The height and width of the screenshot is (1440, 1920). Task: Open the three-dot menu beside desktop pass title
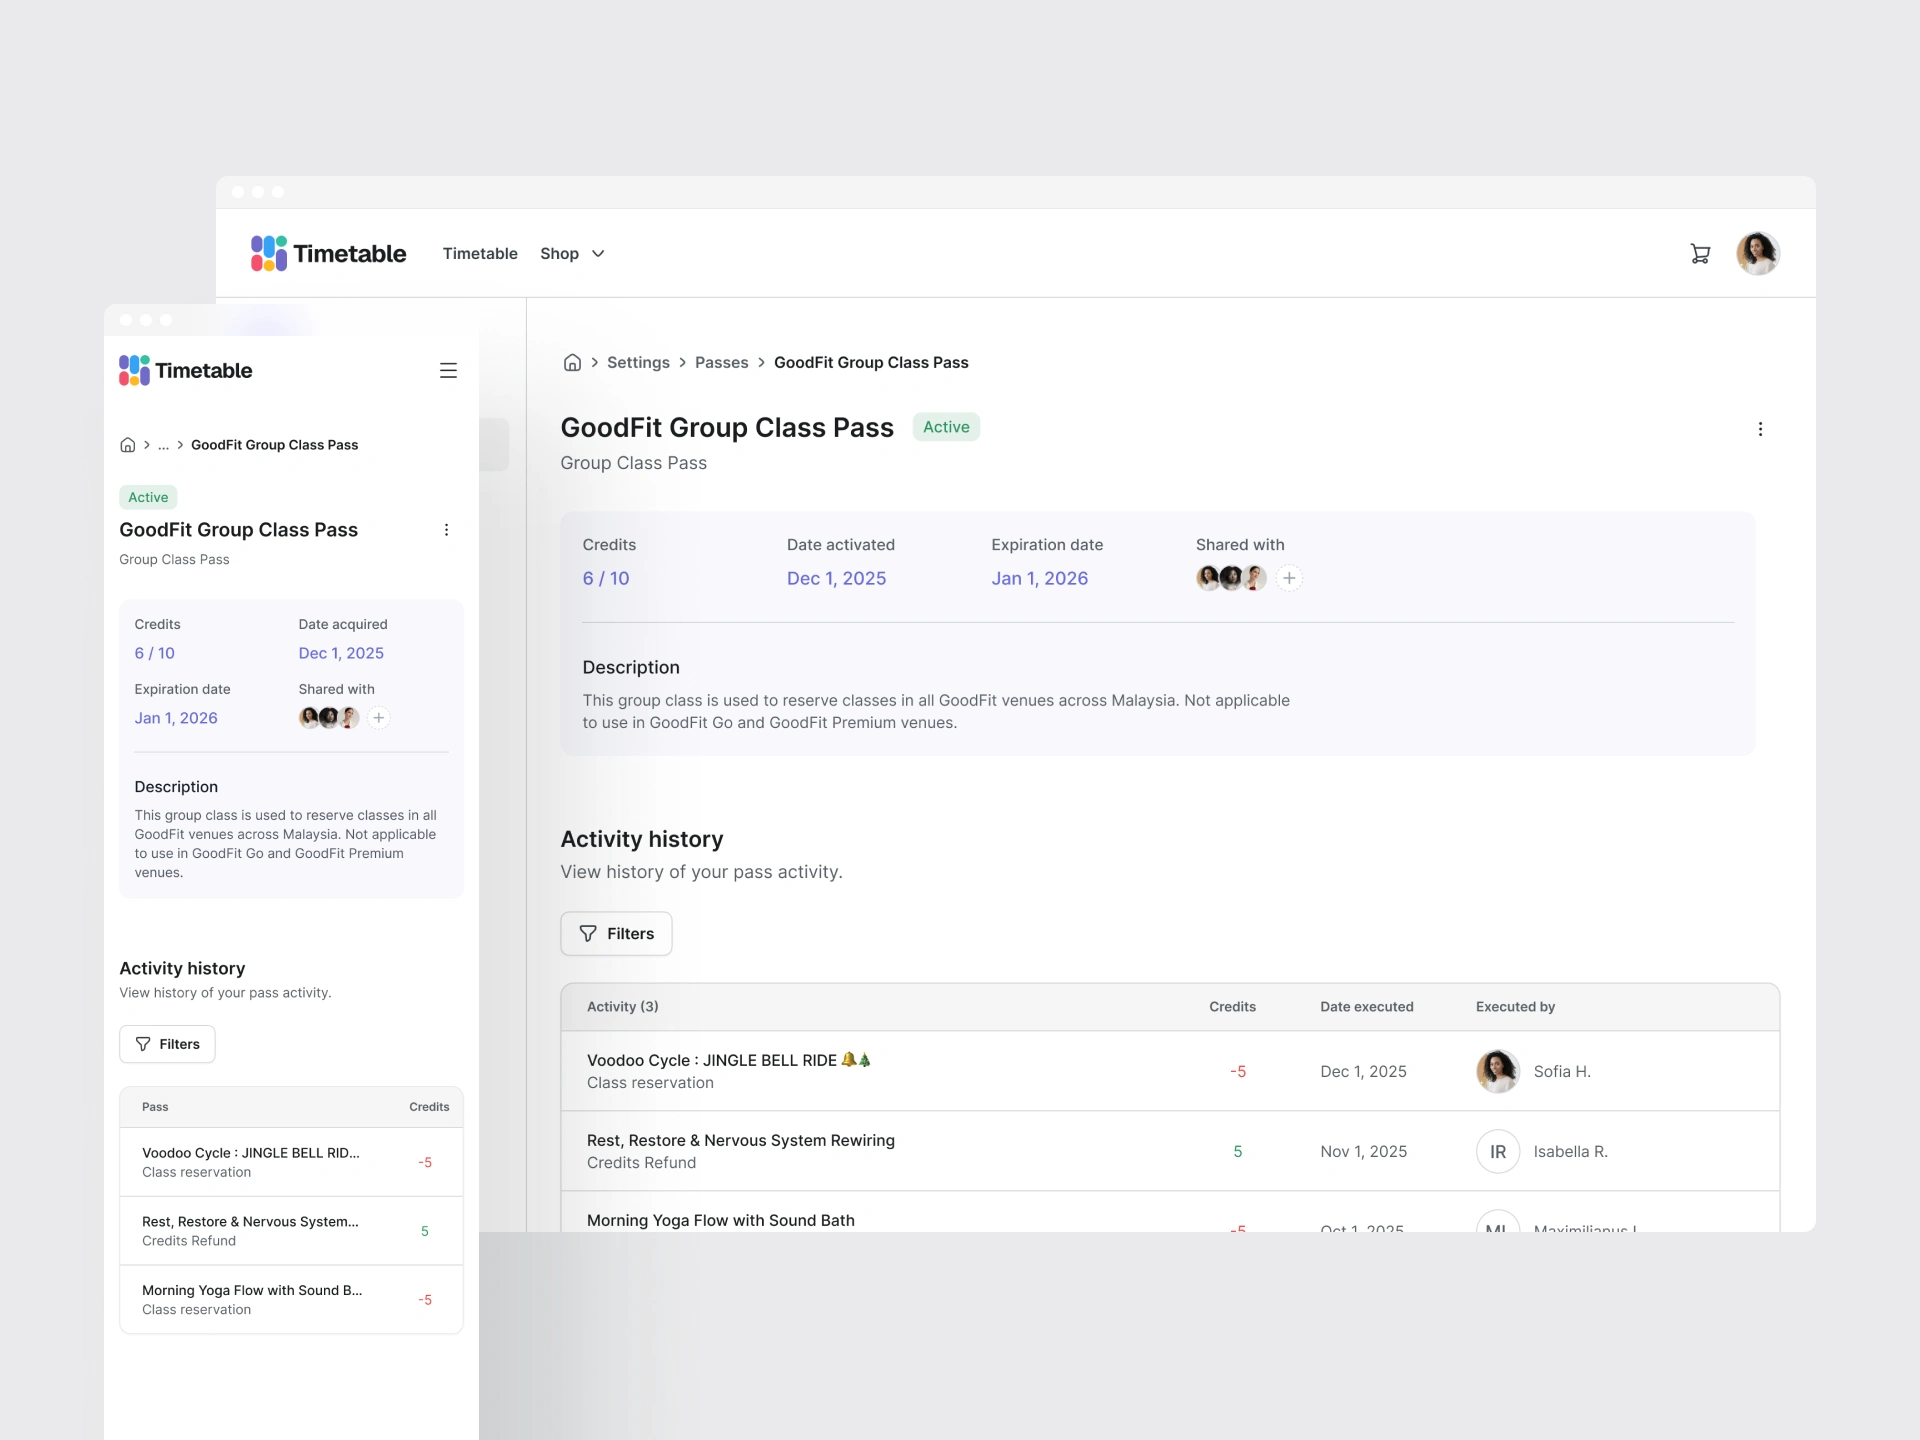(1760, 429)
